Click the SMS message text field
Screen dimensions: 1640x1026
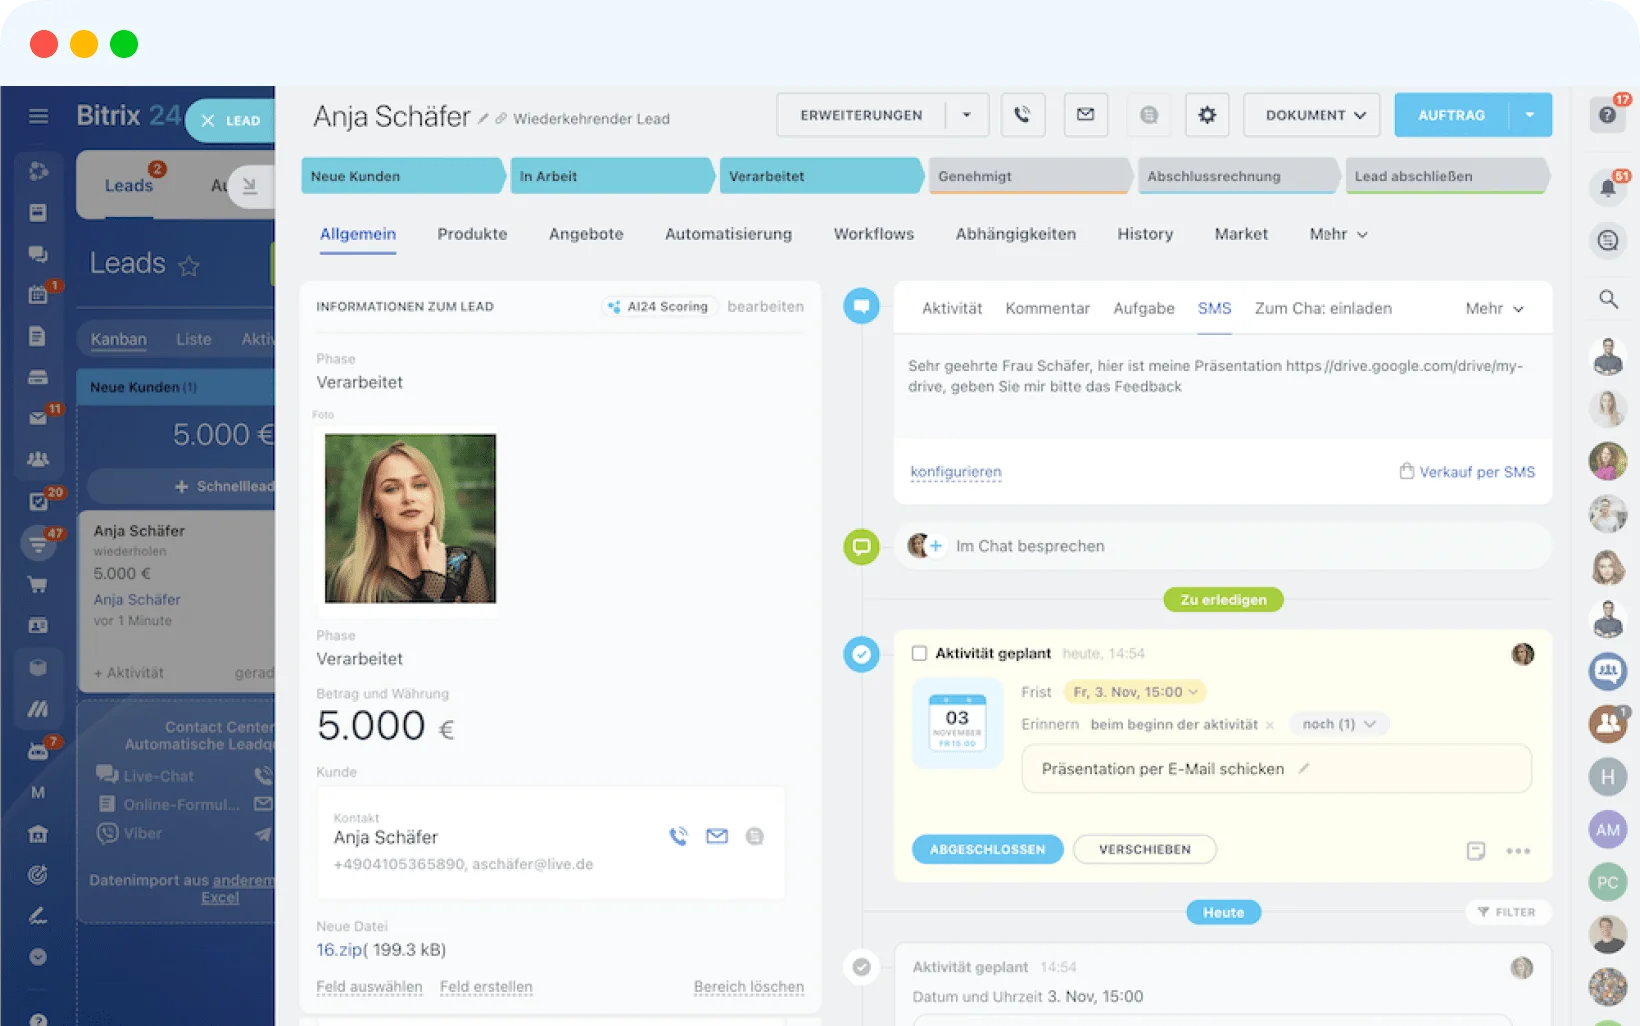(1222, 387)
